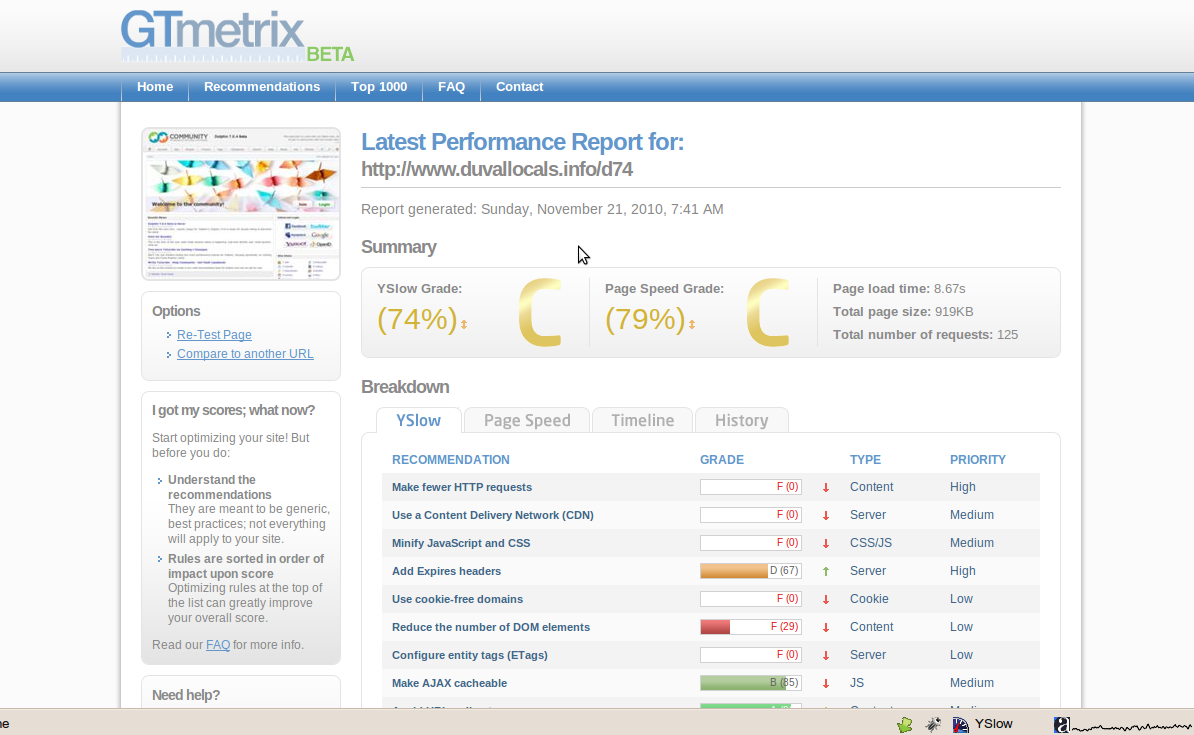Screen dimensions: 1194x735
Task: Click the arrow icon beside YSlow 74% score
Action: (x=464, y=324)
